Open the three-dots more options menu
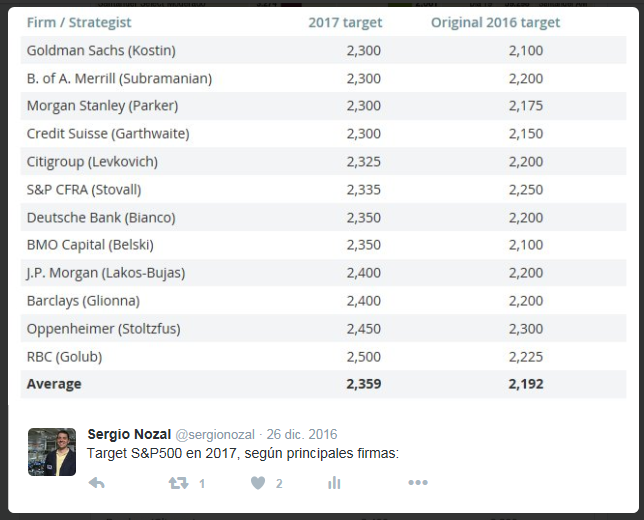644x520 pixels. pos(418,483)
